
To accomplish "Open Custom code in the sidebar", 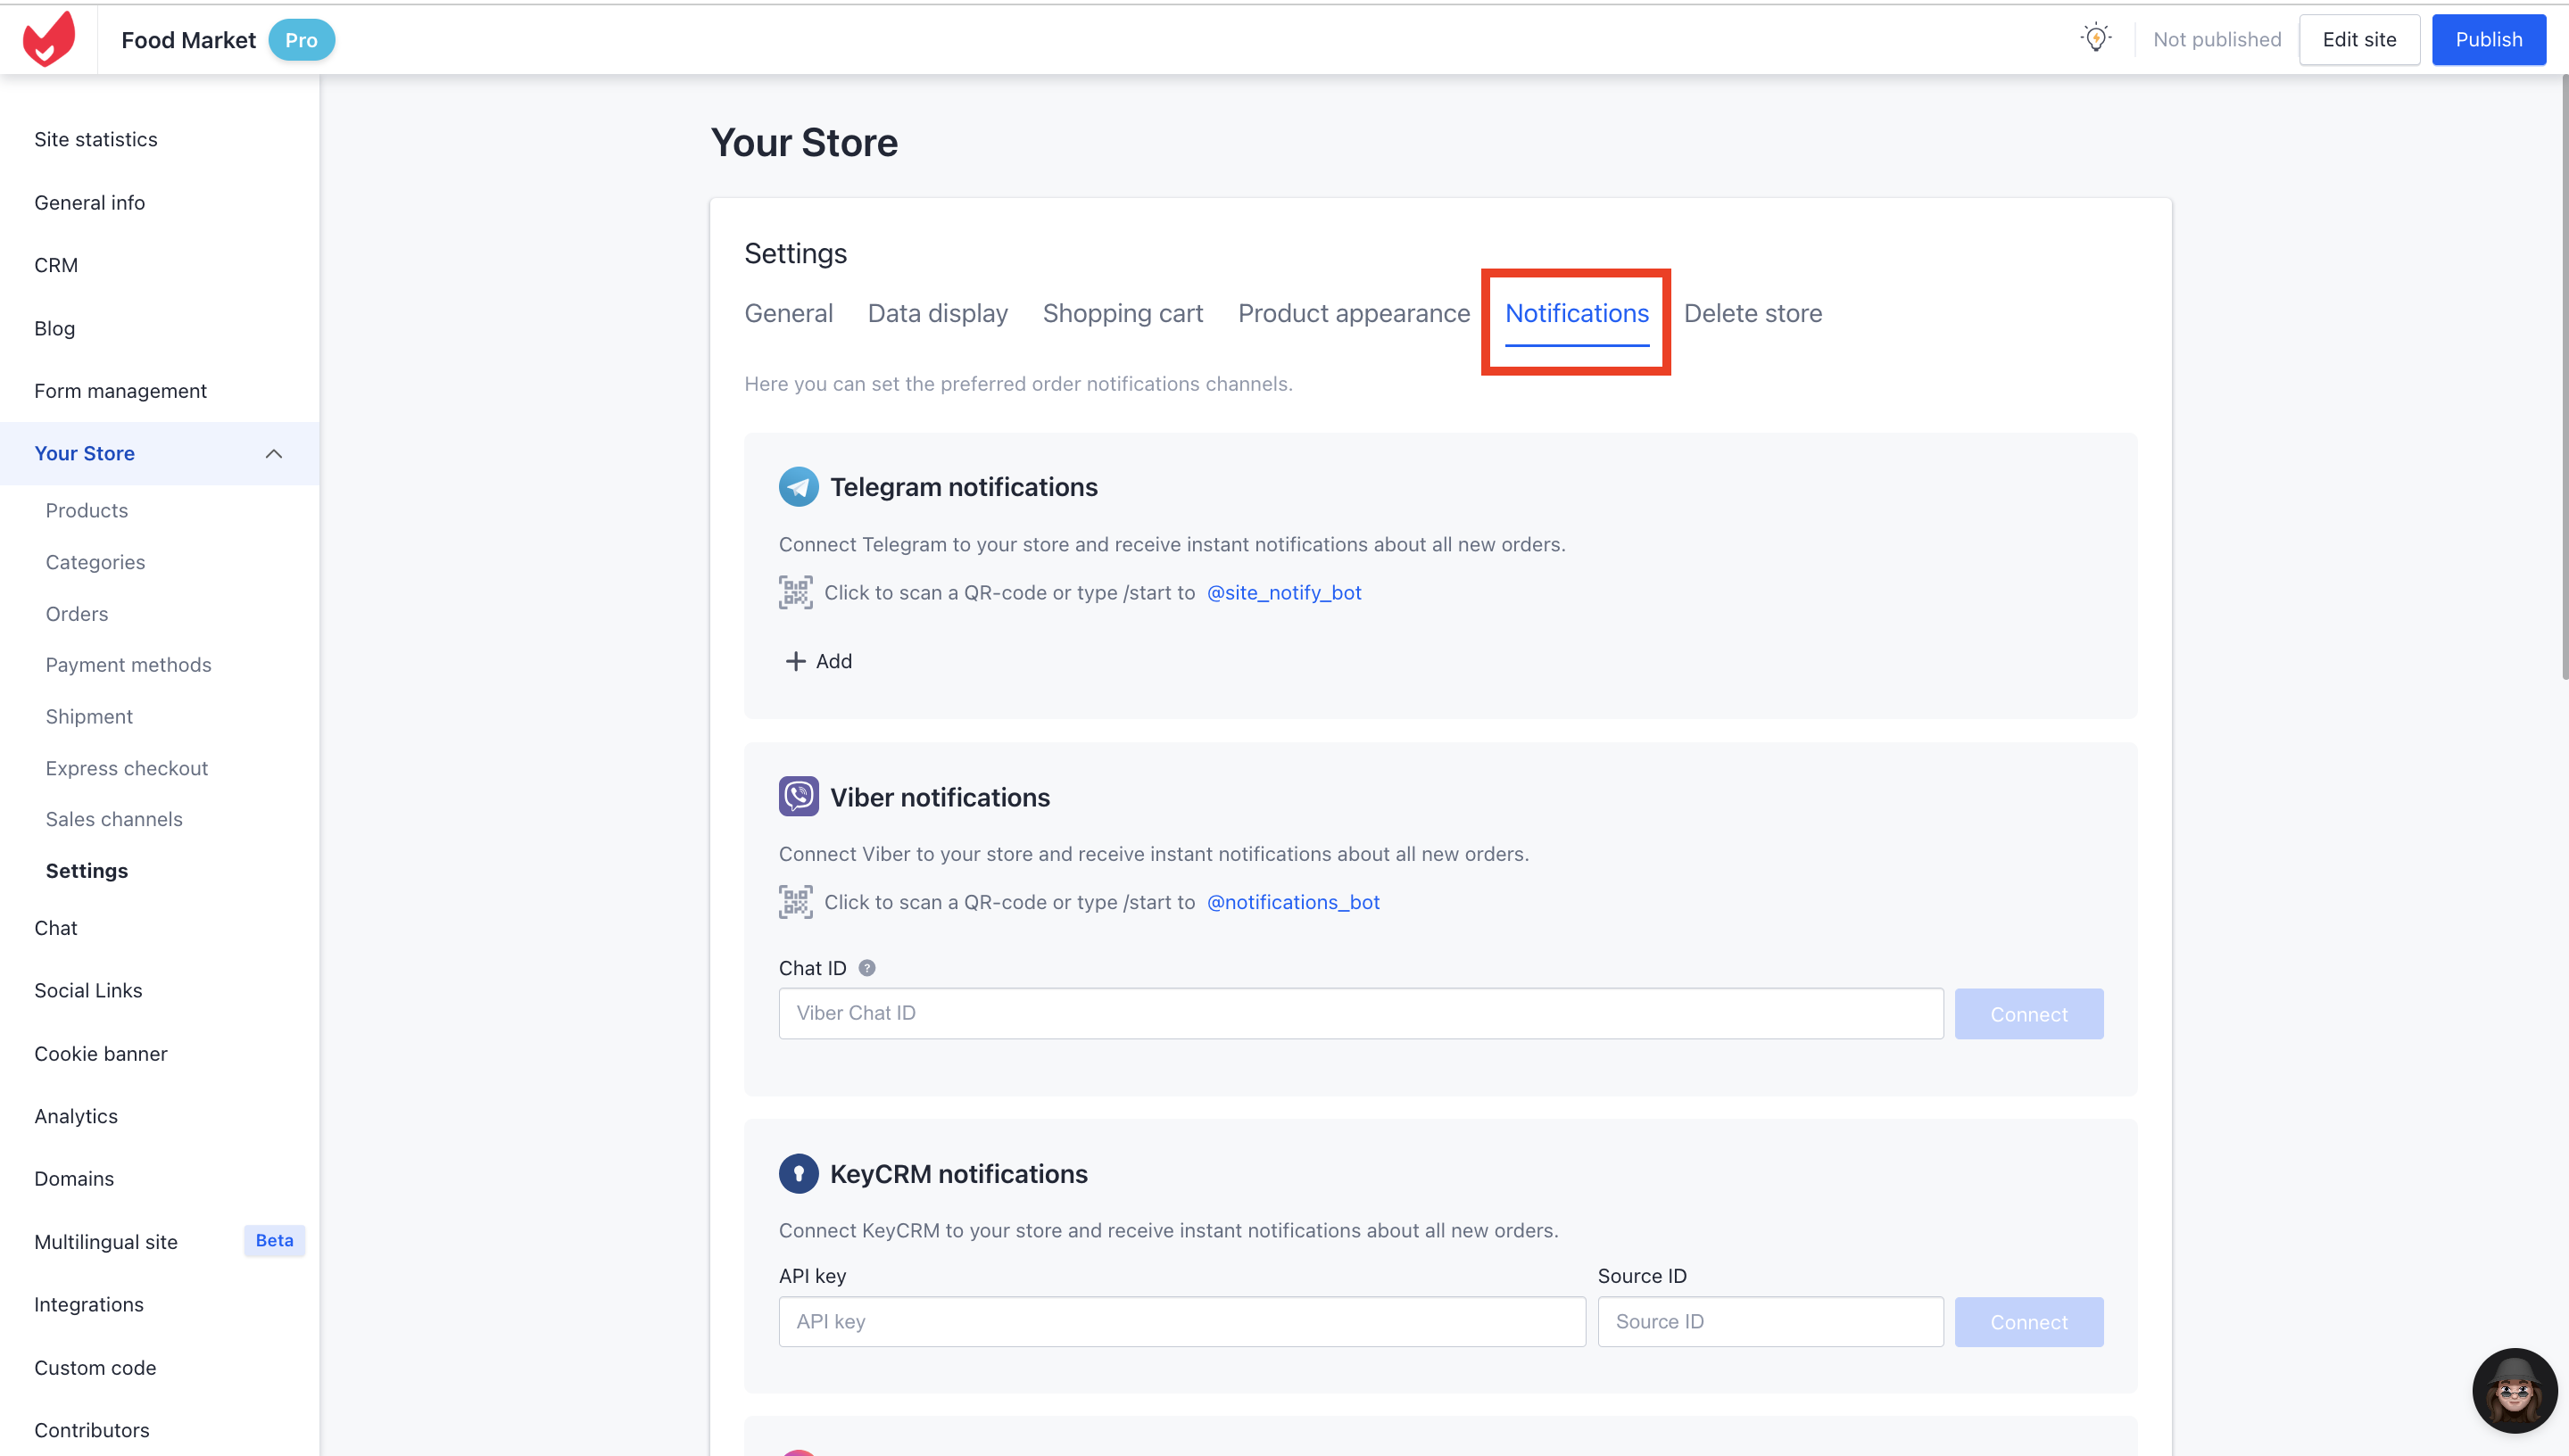I will (x=94, y=1368).
